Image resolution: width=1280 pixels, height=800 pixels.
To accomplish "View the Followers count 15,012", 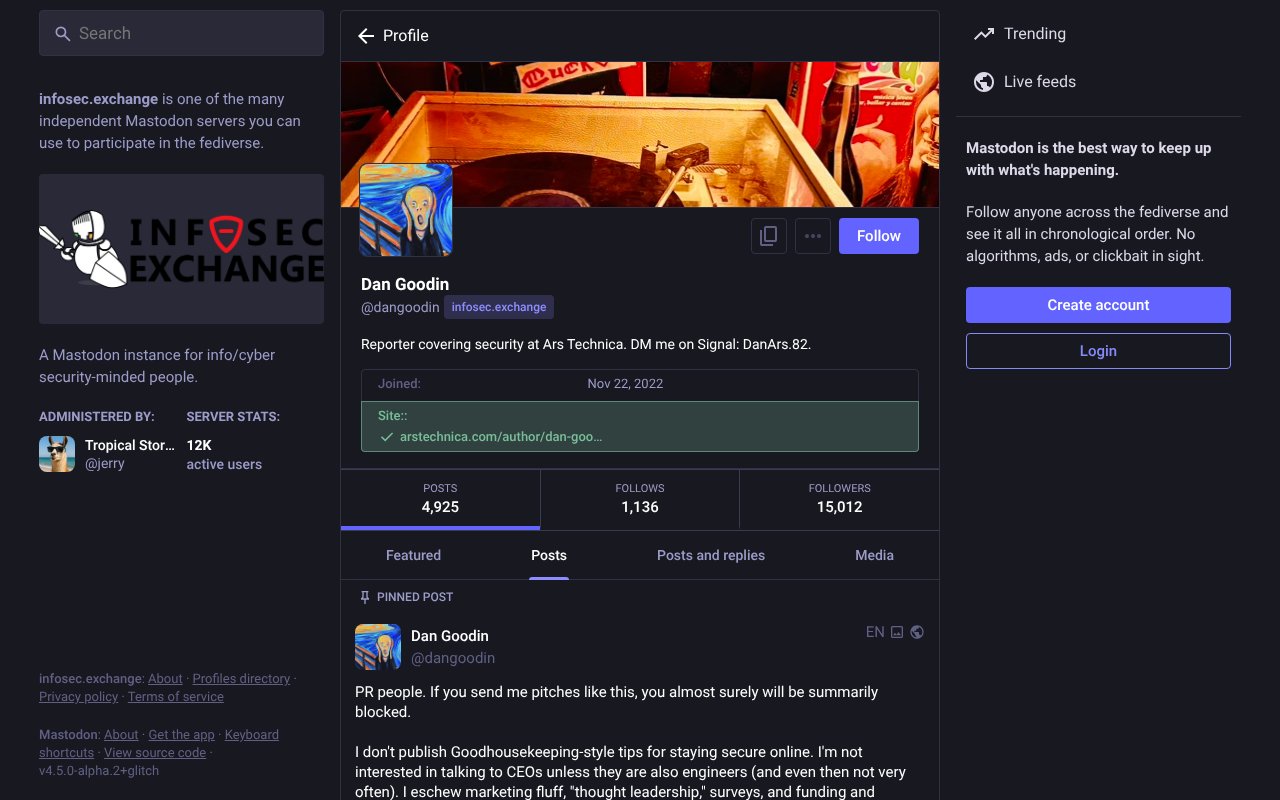I will click(x=839, y=498).
